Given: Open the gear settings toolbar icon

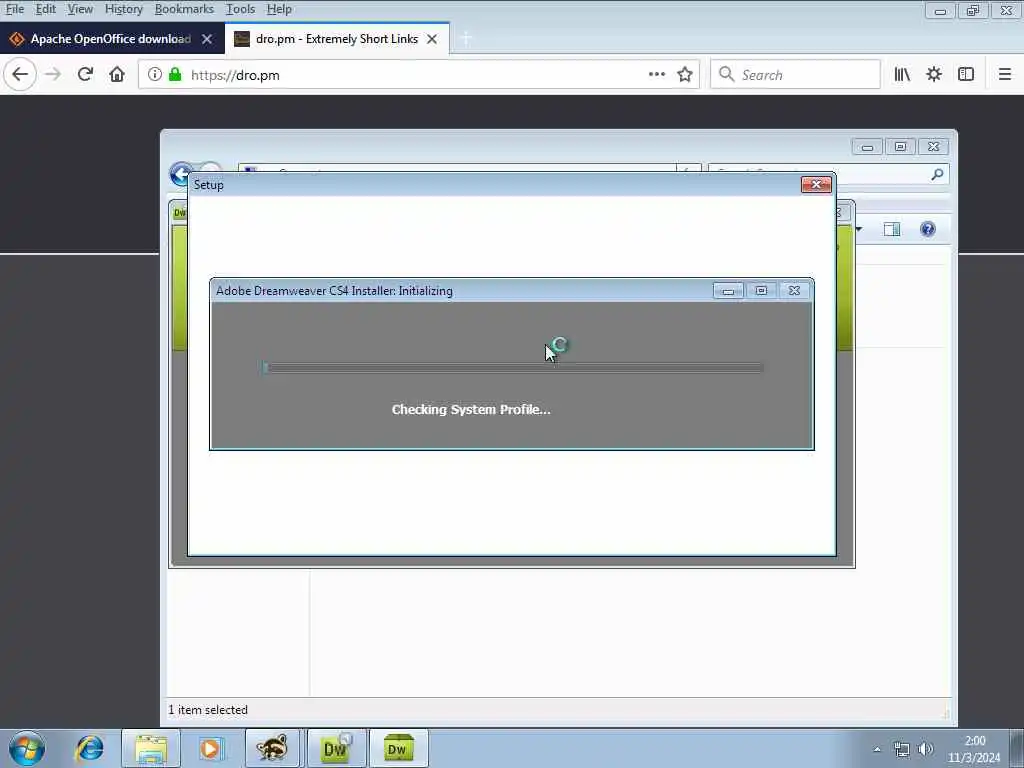Looking at the screenshot, I should (934, 74).
